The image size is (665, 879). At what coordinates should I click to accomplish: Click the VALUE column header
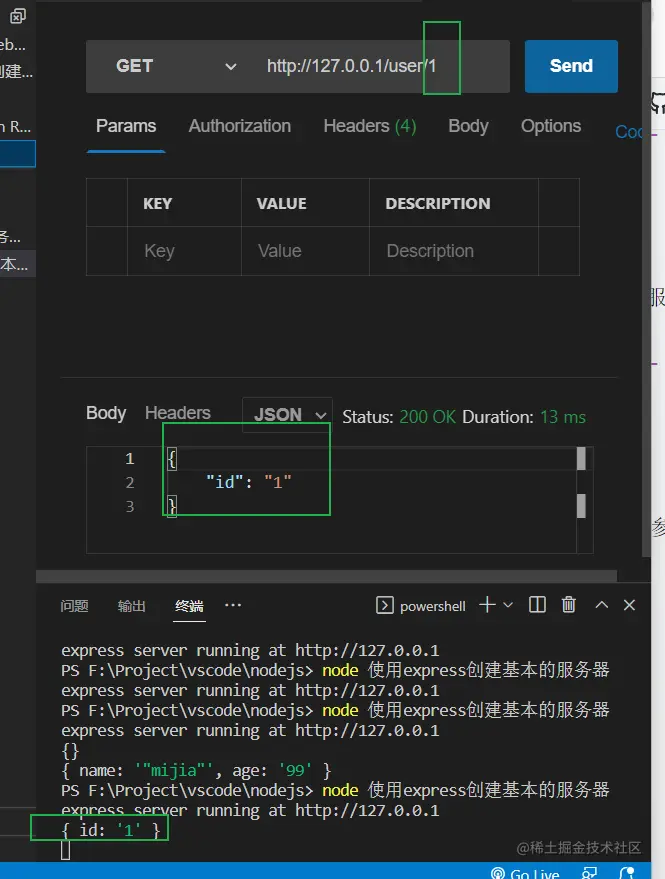[281, 203]
